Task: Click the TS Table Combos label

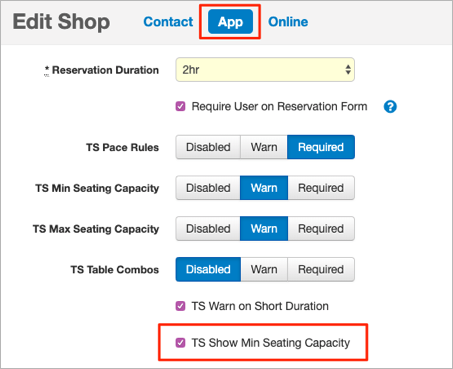Action: coord(115,270)
